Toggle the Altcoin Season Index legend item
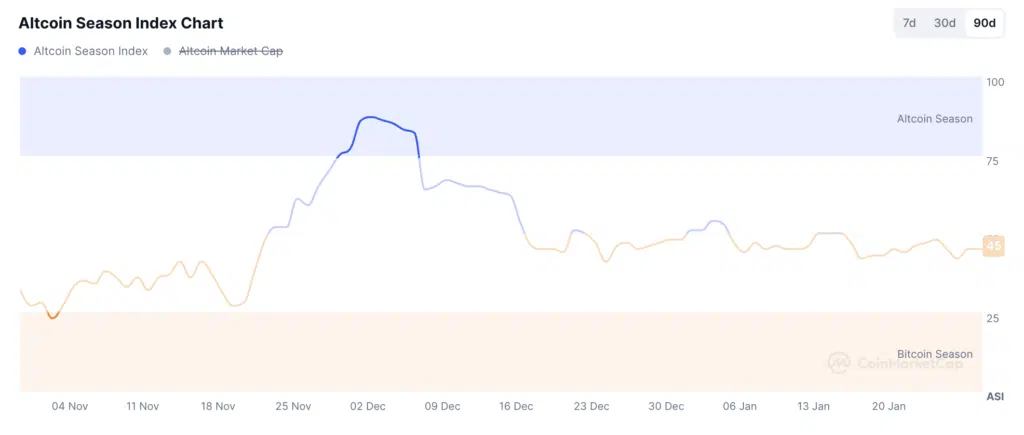1024x435 pixels. click(x=90, y=51)
